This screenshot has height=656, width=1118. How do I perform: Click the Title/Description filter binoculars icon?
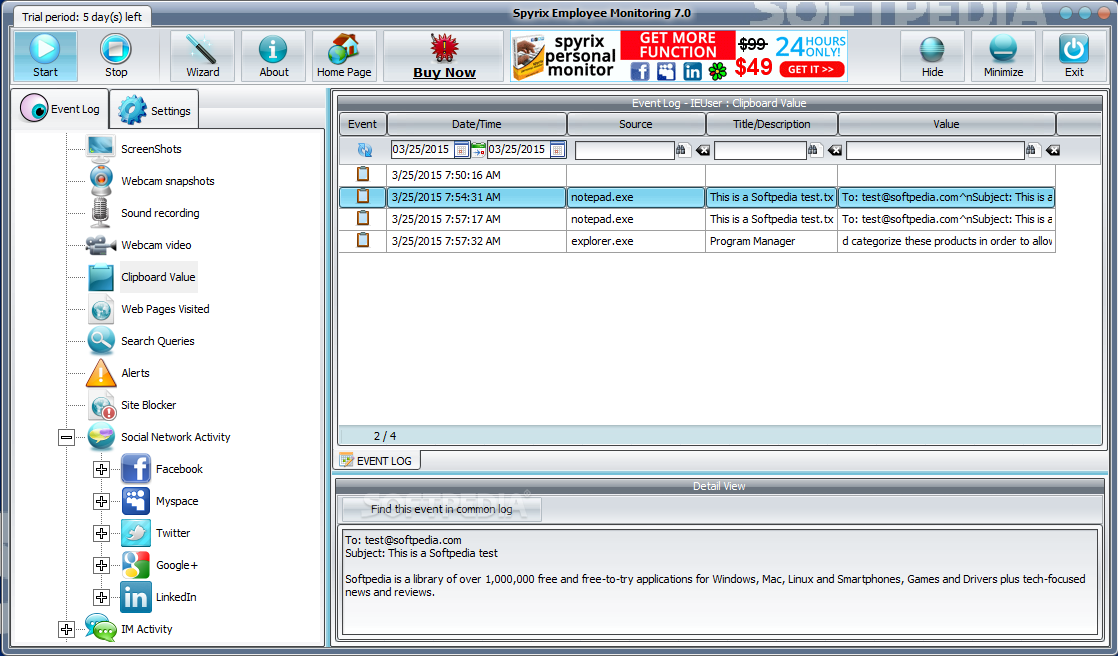tap(814, 150)
